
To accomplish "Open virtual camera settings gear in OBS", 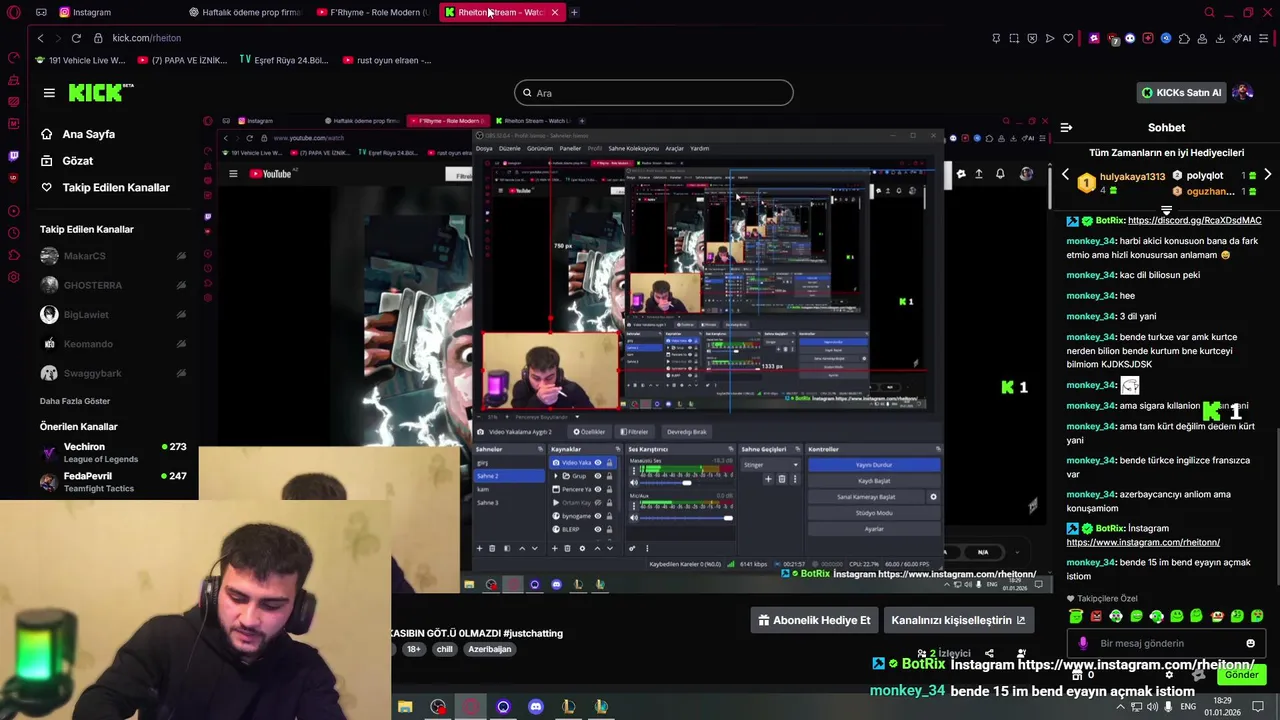I will point(933,497).
